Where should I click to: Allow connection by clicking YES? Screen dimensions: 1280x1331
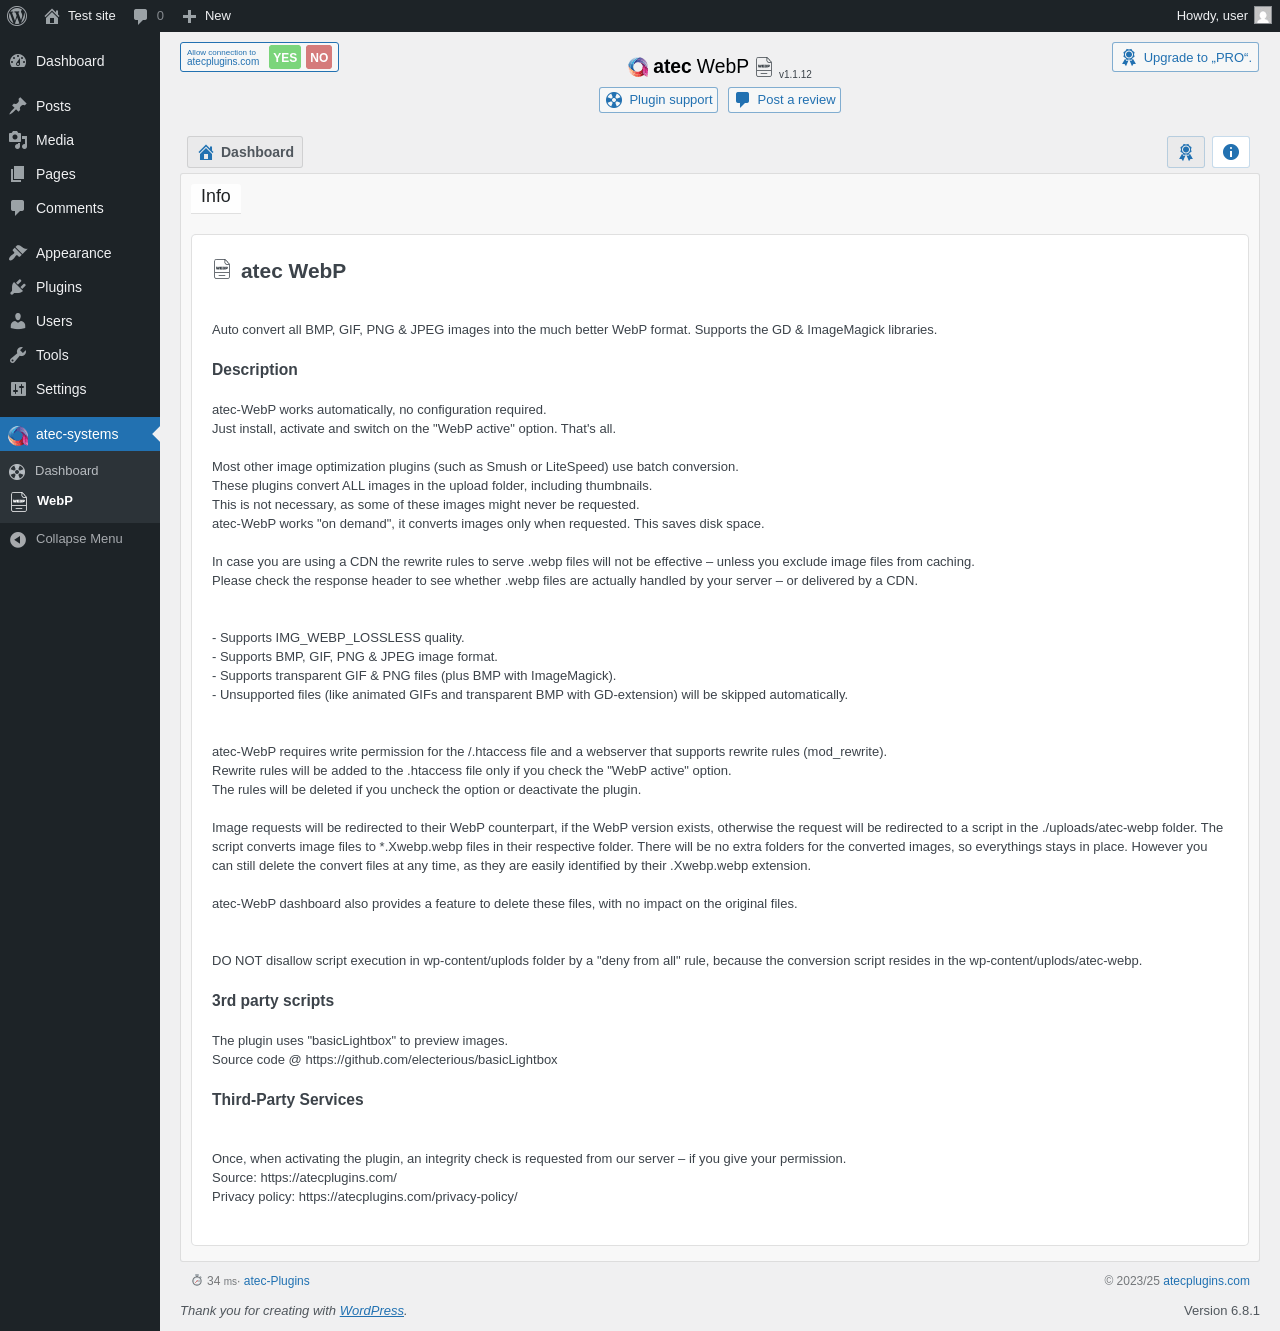[x=285, y=57]
